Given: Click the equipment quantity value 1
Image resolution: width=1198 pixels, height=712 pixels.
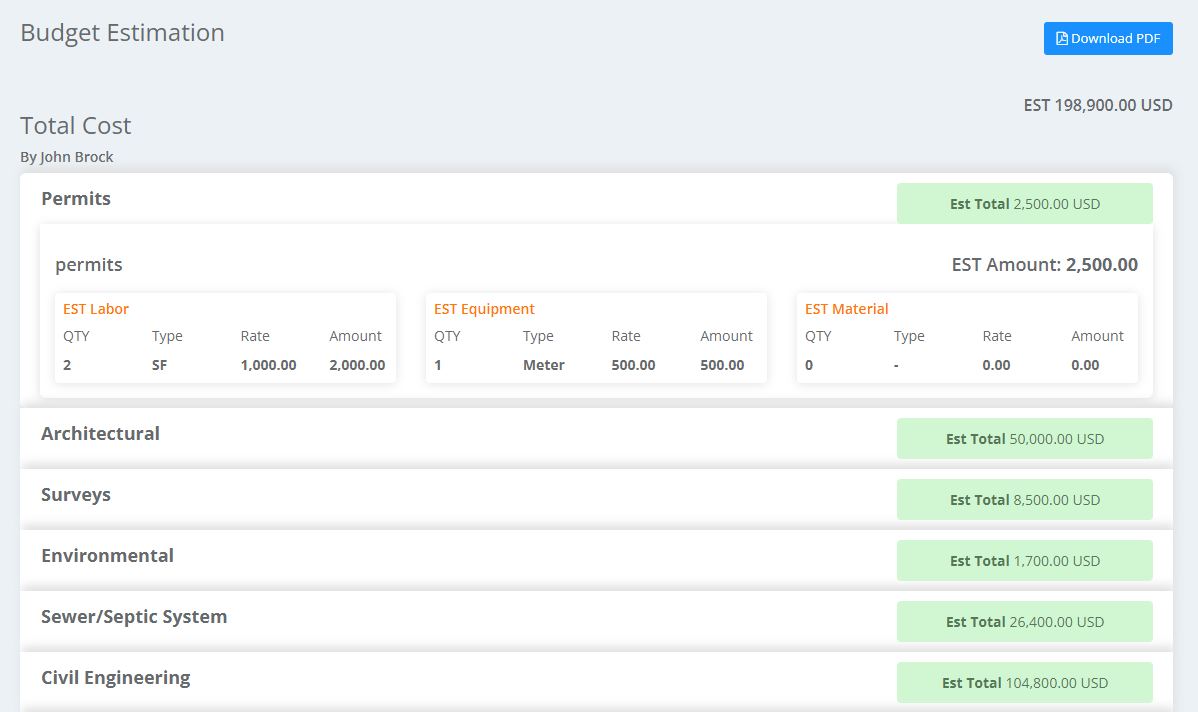Looking at the screenshot, I should tap(438, 365).
